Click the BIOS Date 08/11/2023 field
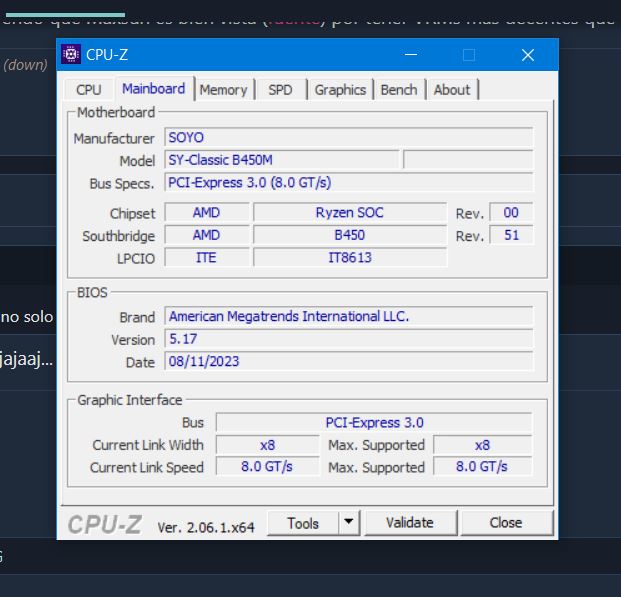This screenshot has height=597, width=621. (x=348, y=361)
